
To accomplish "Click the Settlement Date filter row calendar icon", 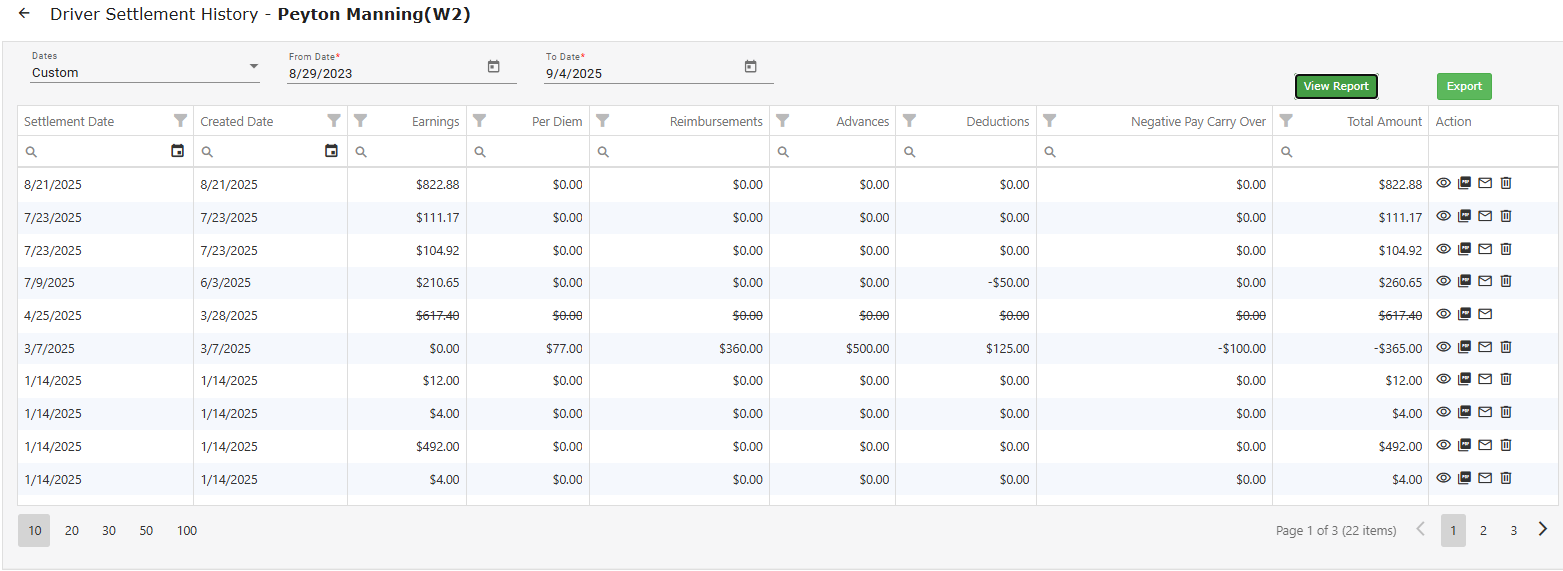I will (178, 151).
